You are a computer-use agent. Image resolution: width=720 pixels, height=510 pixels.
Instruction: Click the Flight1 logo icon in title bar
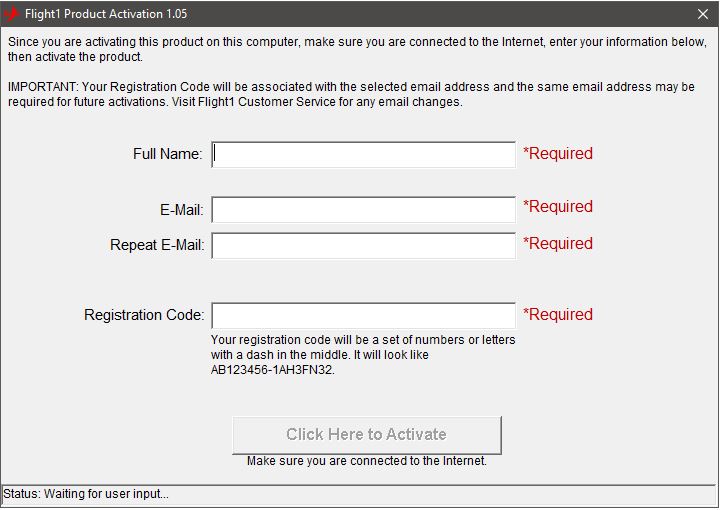pyautogui.click(x=11, y=14)
